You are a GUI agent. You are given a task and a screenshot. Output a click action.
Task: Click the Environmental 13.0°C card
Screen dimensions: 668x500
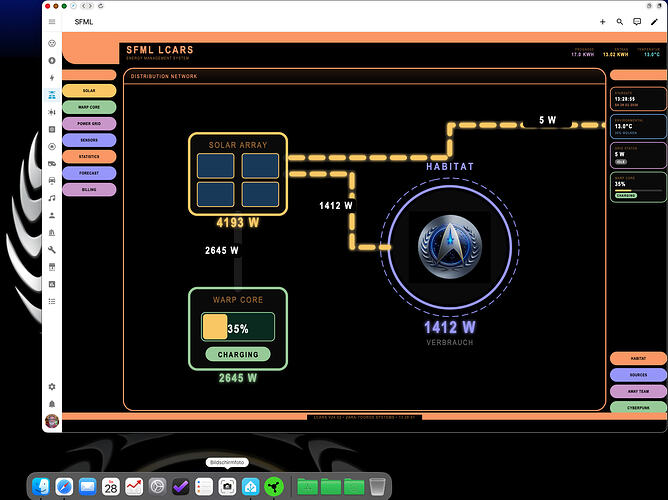point(638,126)
